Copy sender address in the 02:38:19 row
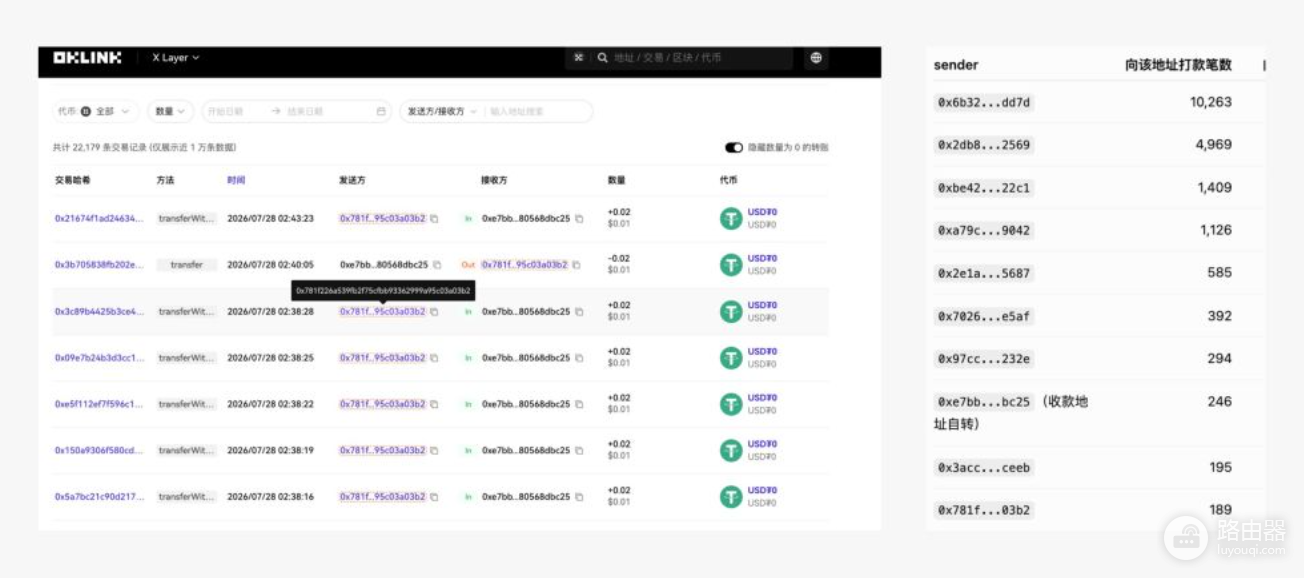 tap(434, 450)
